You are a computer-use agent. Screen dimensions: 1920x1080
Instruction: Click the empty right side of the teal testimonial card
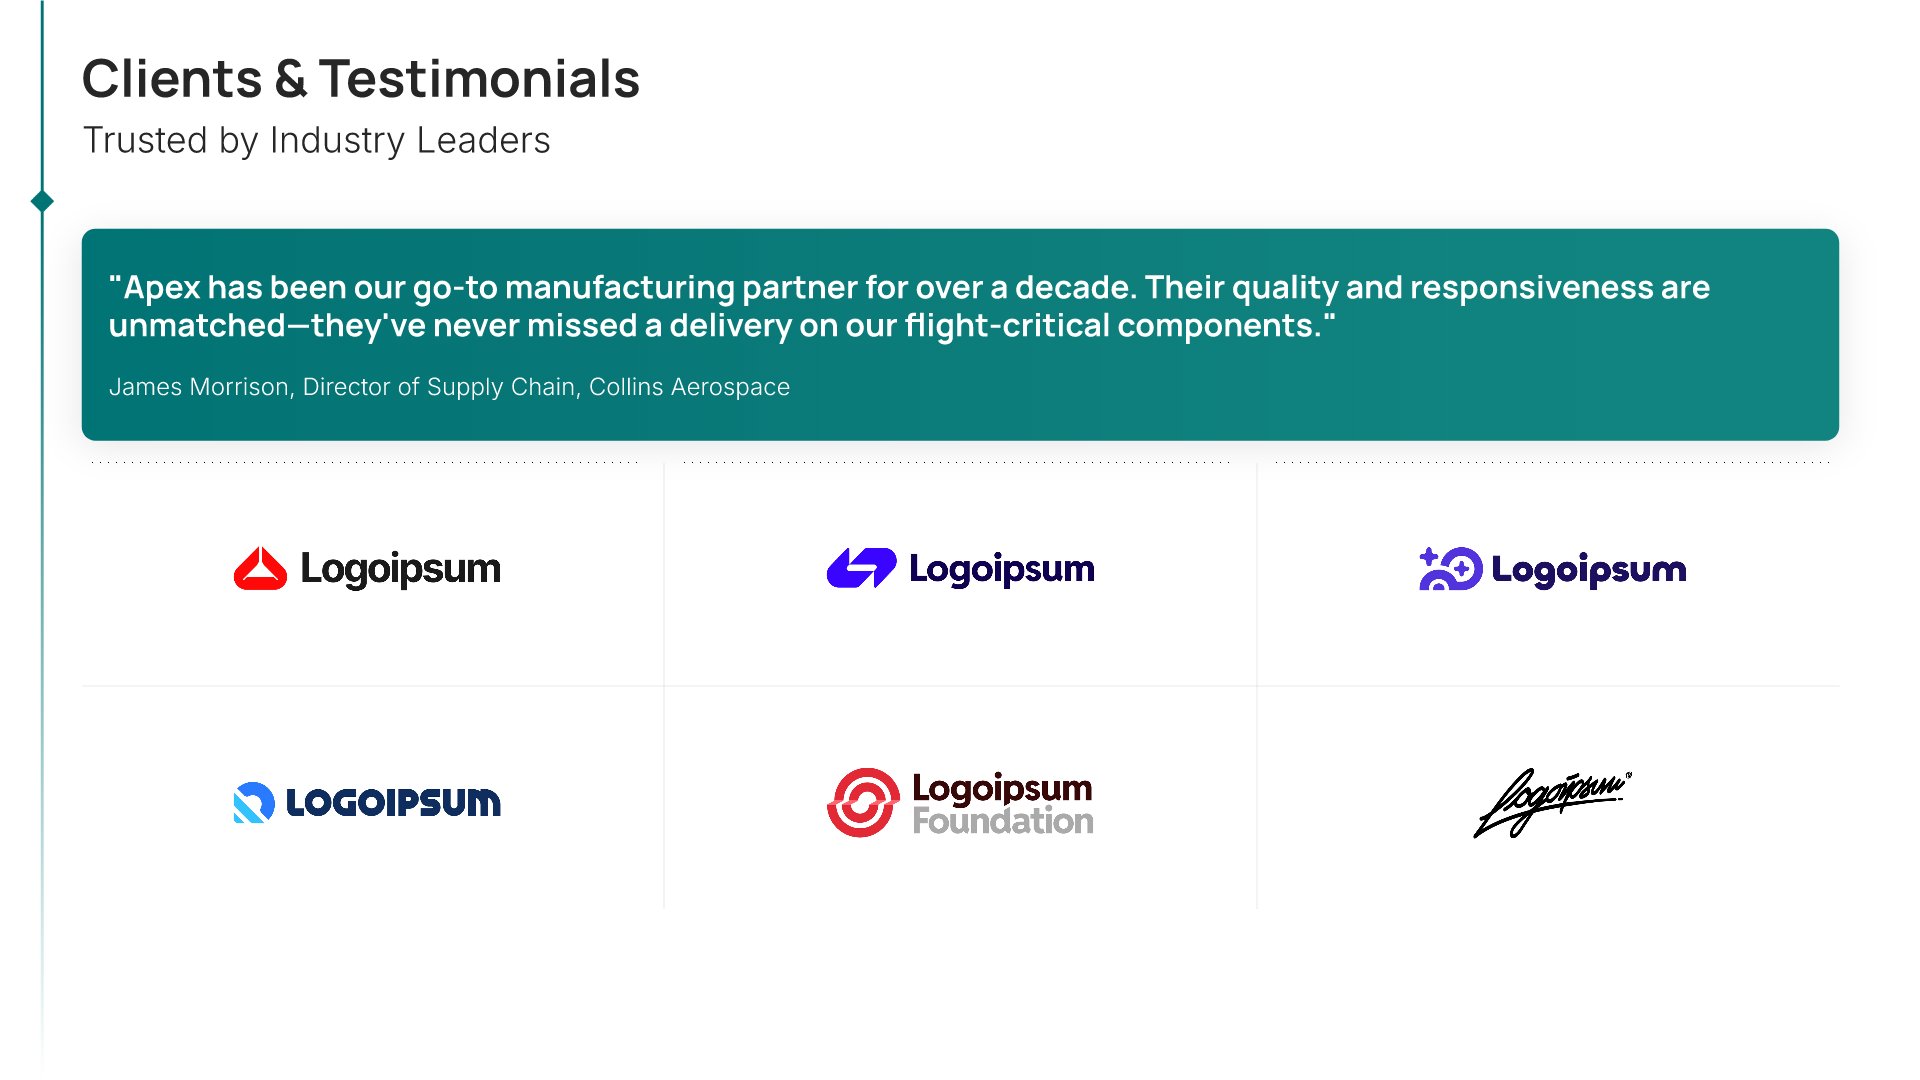(1600, 390)
